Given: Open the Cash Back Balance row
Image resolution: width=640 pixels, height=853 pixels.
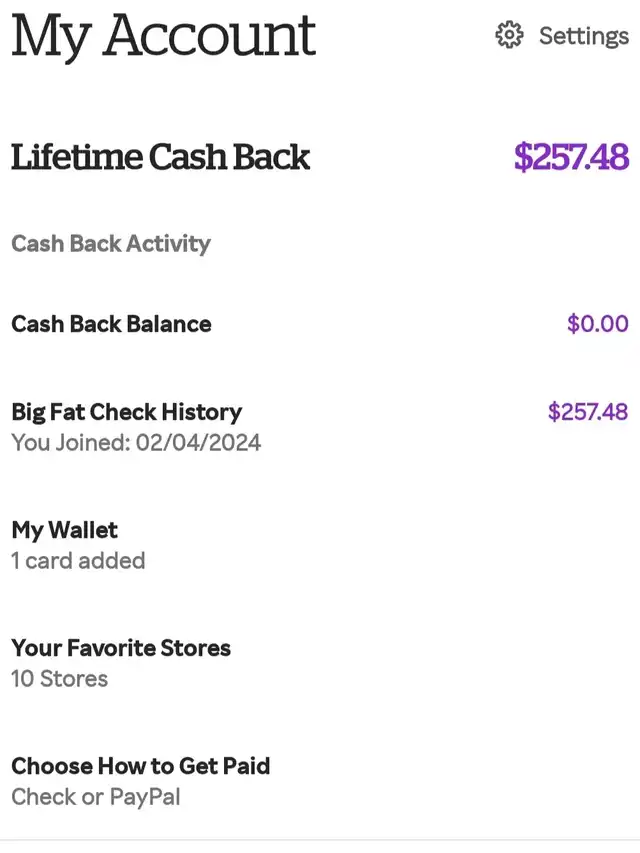Looking at the screenshot, I should (x=111, y=324).
